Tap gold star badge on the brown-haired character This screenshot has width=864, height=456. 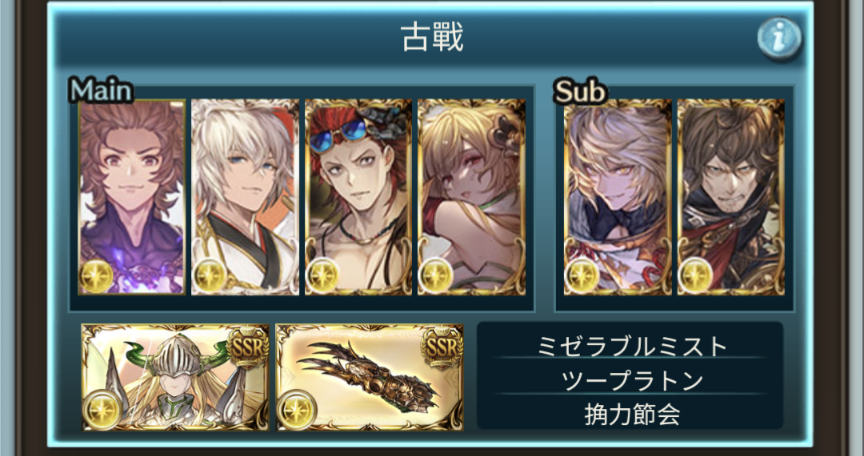pyautogui.click(x=96, y=276)
